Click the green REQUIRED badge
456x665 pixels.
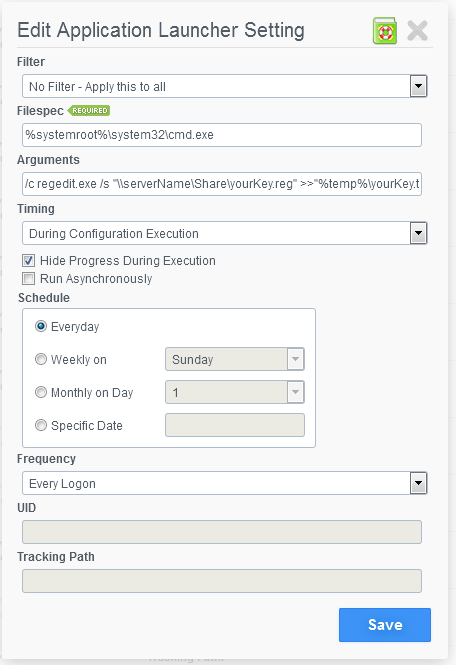(89, 111)
